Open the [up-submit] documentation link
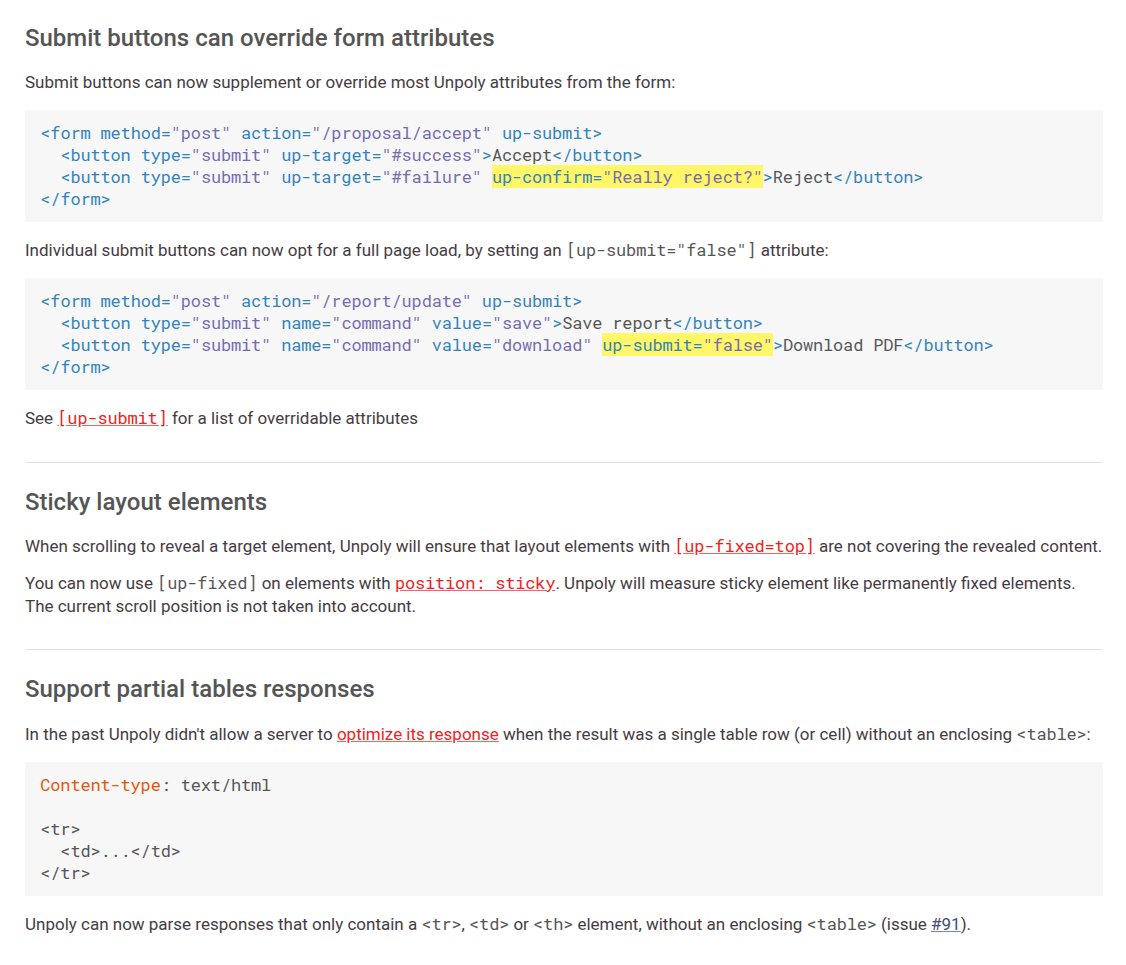 (x=112, y=419)
